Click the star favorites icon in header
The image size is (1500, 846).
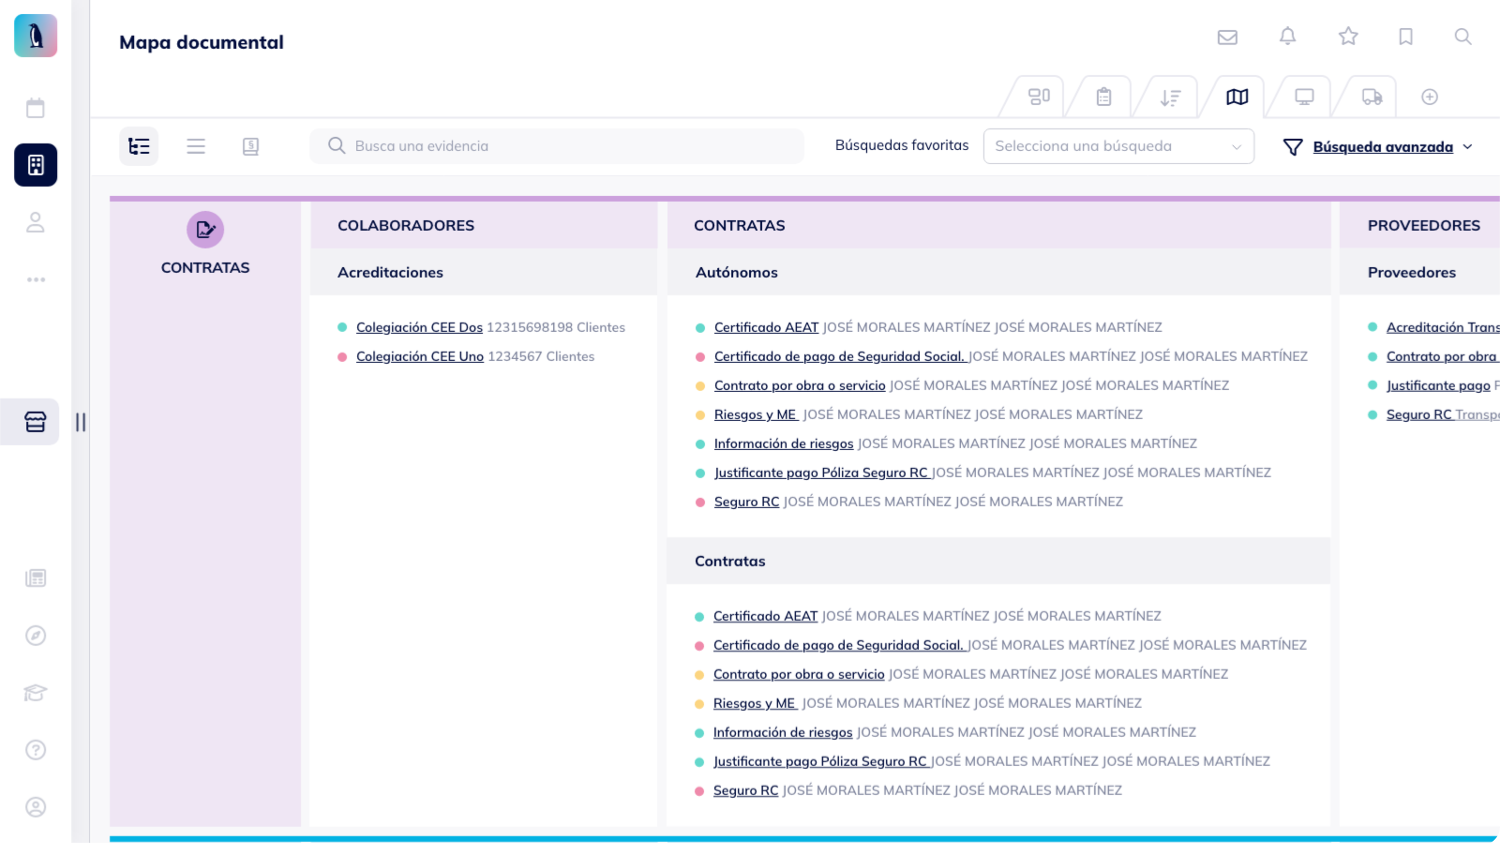coord(1348,37)
